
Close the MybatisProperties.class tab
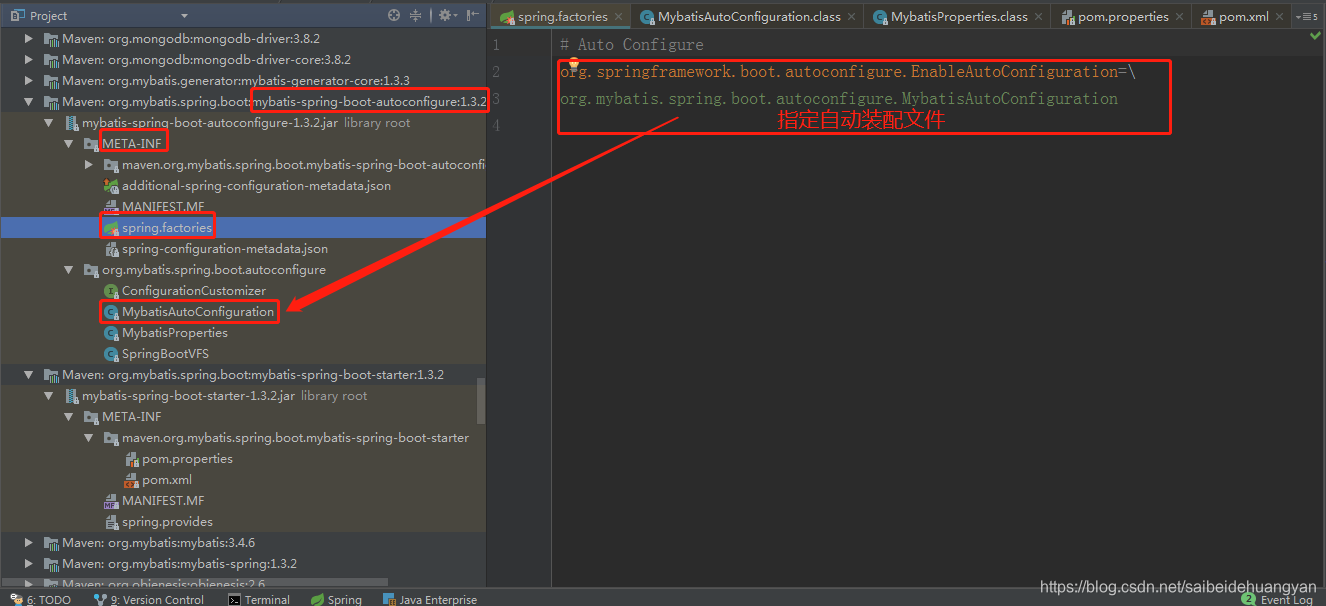1039,17
